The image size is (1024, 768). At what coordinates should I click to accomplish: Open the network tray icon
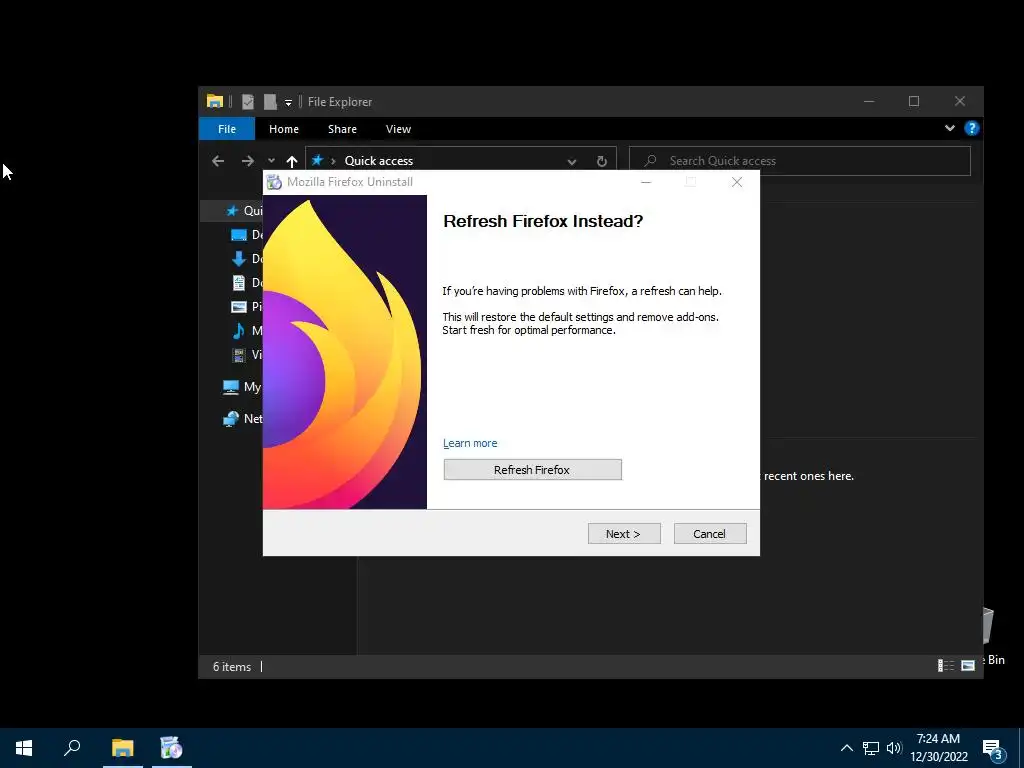click(x=871, y=748)
